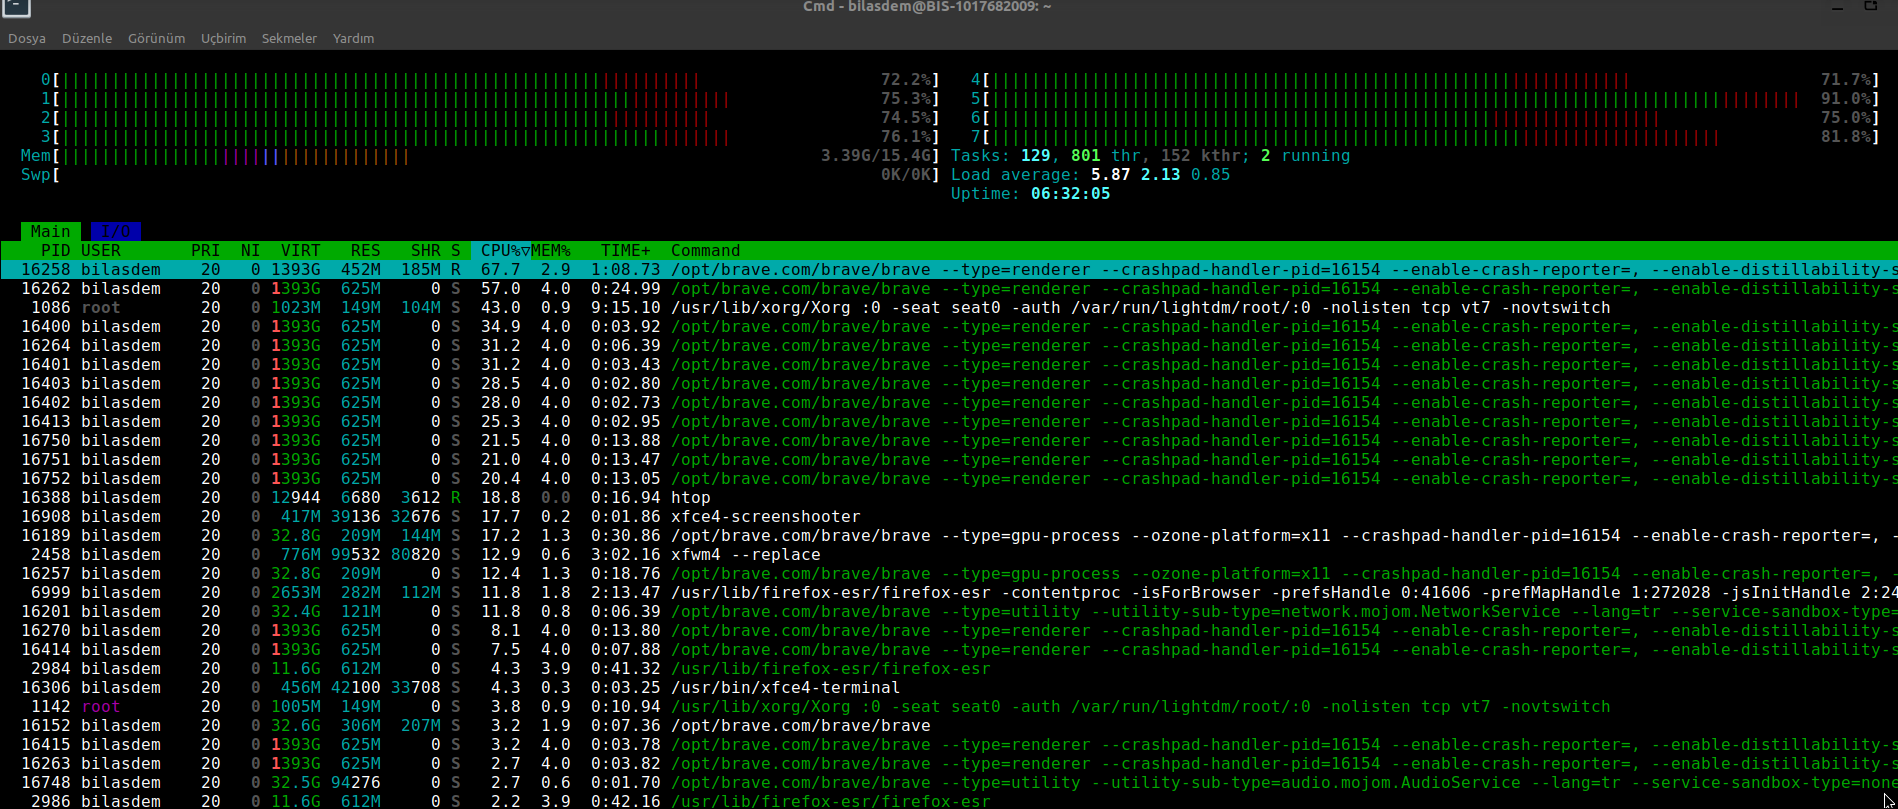
Task: Click the PID column header
Action: coord(55,250)
